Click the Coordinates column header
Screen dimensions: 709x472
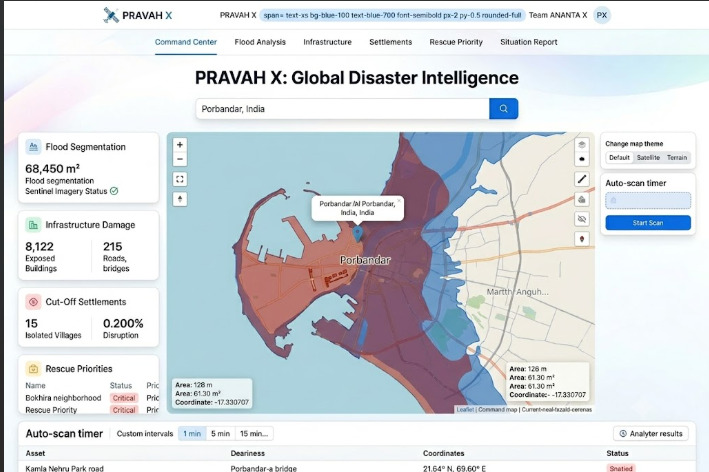click(444, 453)
